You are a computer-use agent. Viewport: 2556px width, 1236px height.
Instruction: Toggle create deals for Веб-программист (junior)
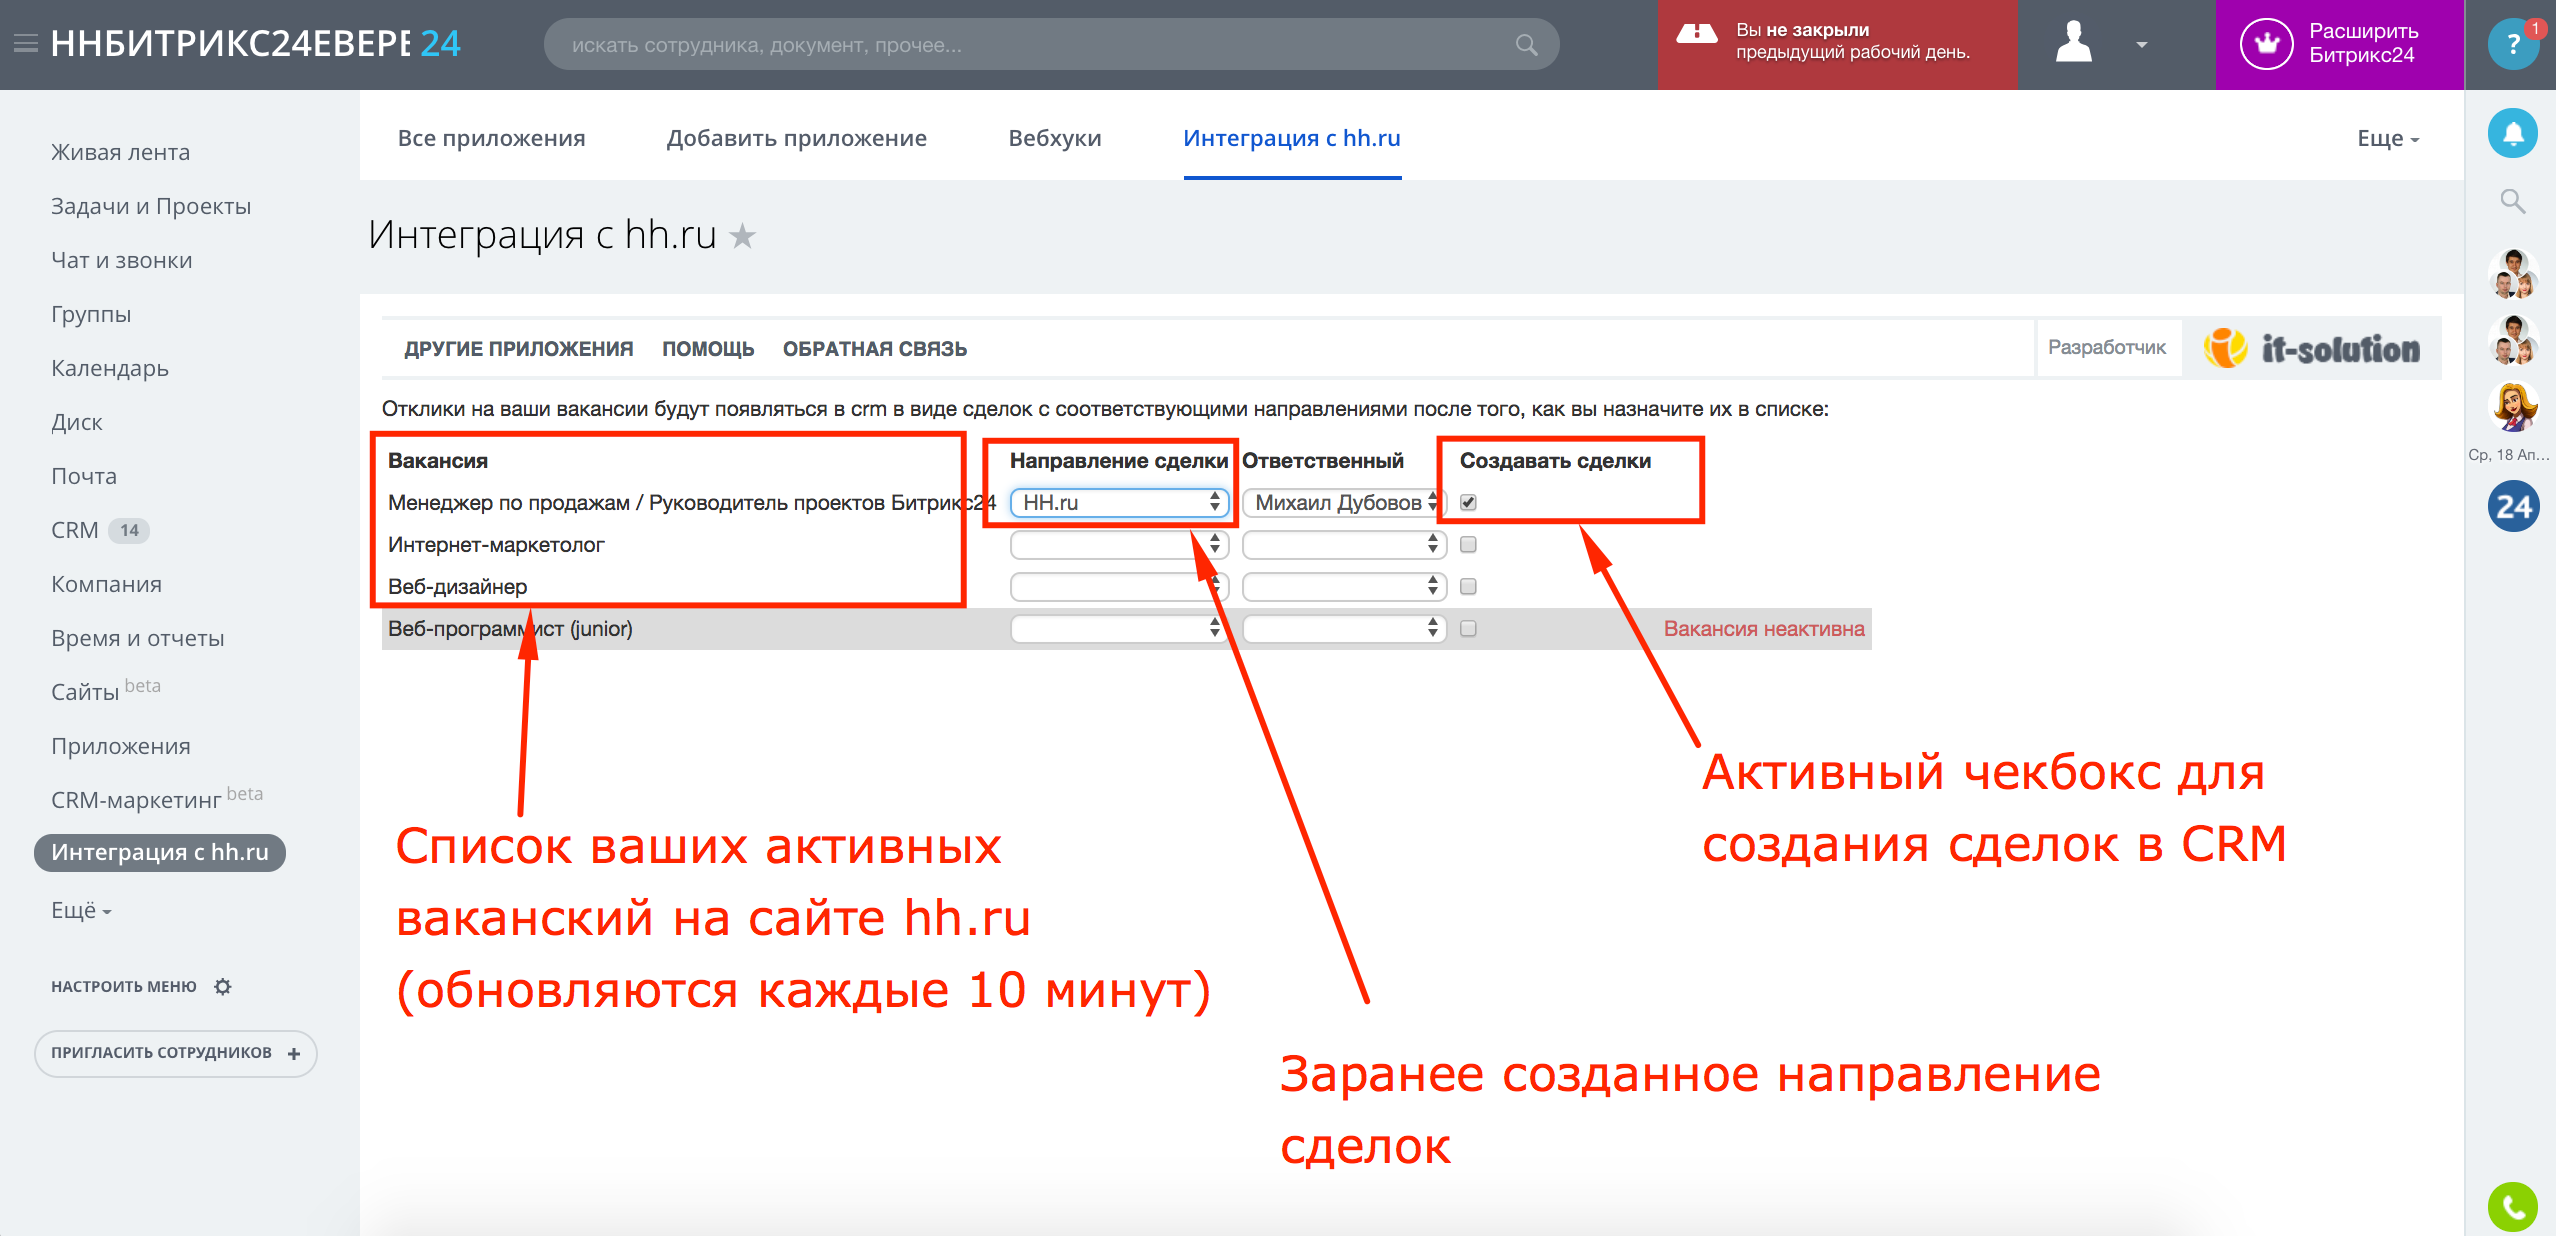tap(1468, 628)
